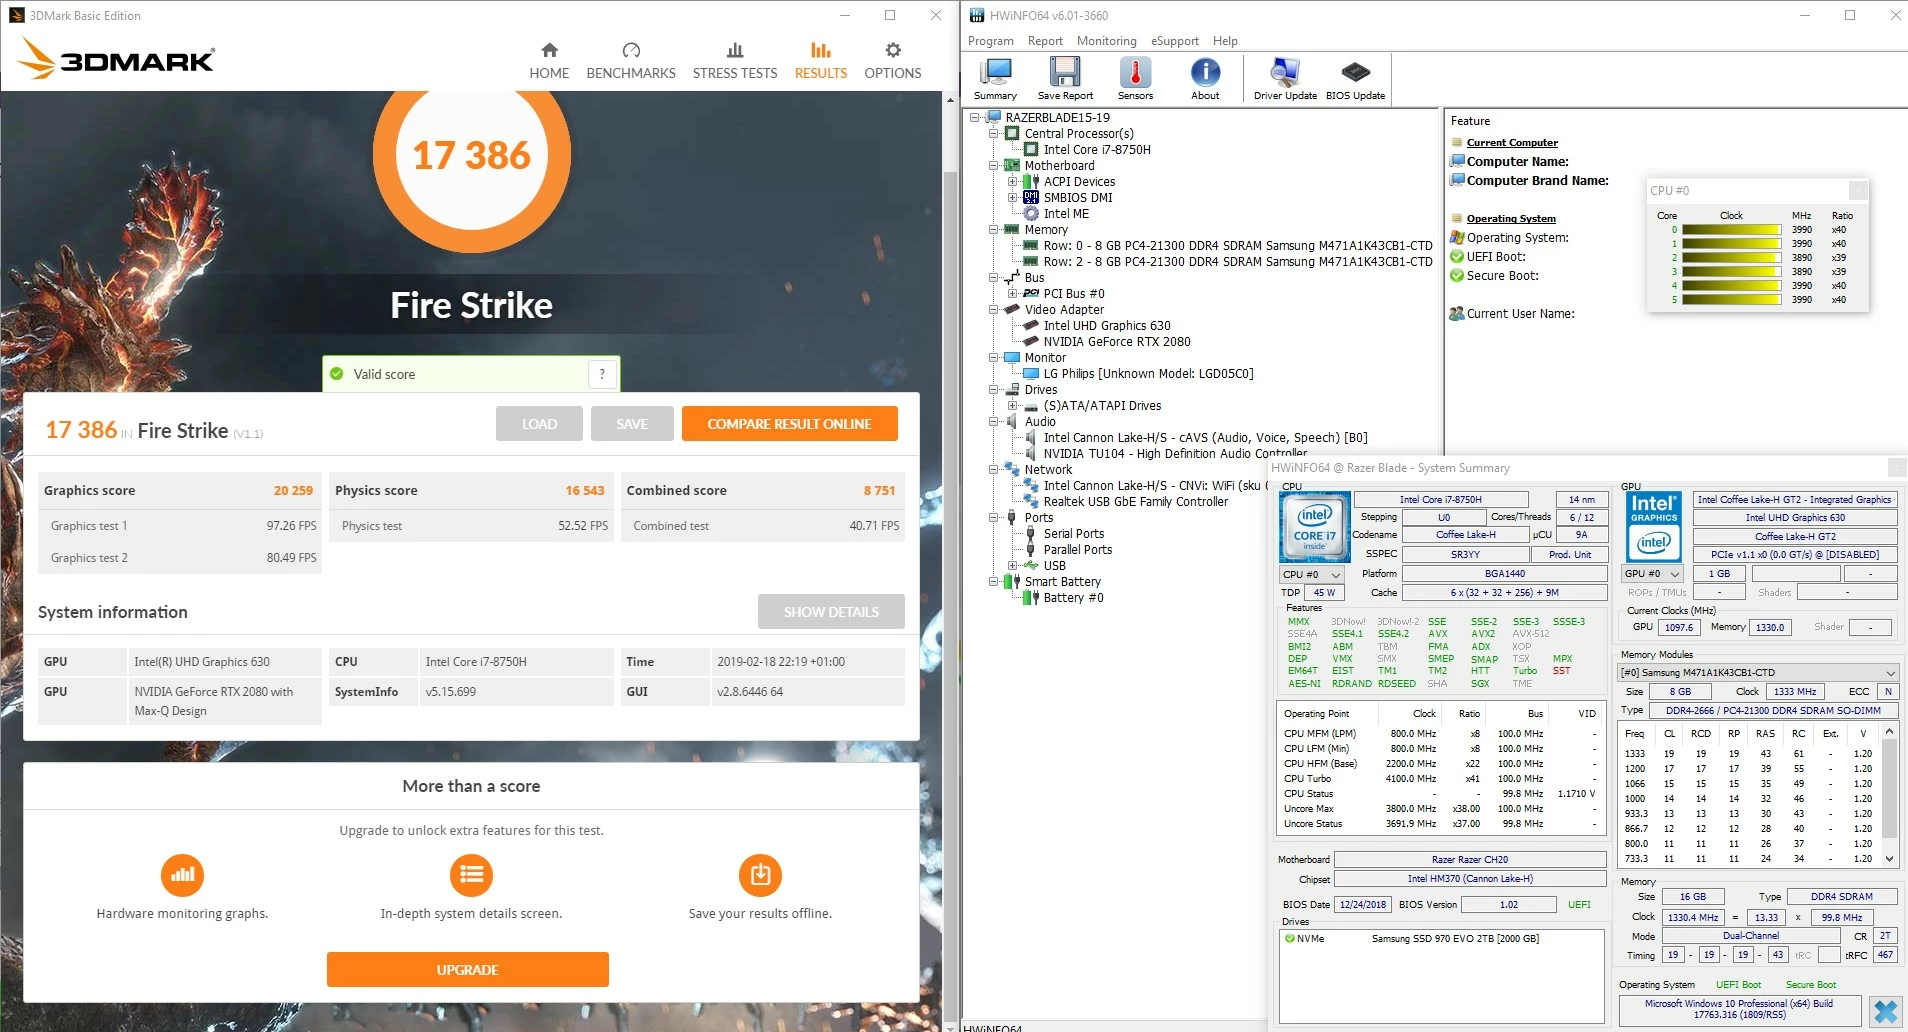Image resolution: width=1908 pixels, height=1032 pixels.
Task: Click the Driver Update toolbar icon
Action: 1285,79
